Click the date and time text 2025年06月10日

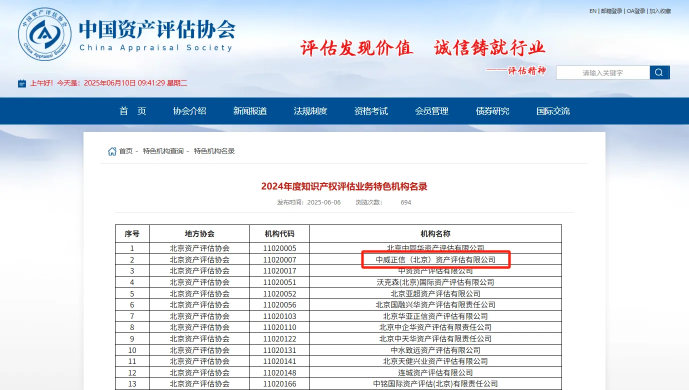tap(109, 83)
